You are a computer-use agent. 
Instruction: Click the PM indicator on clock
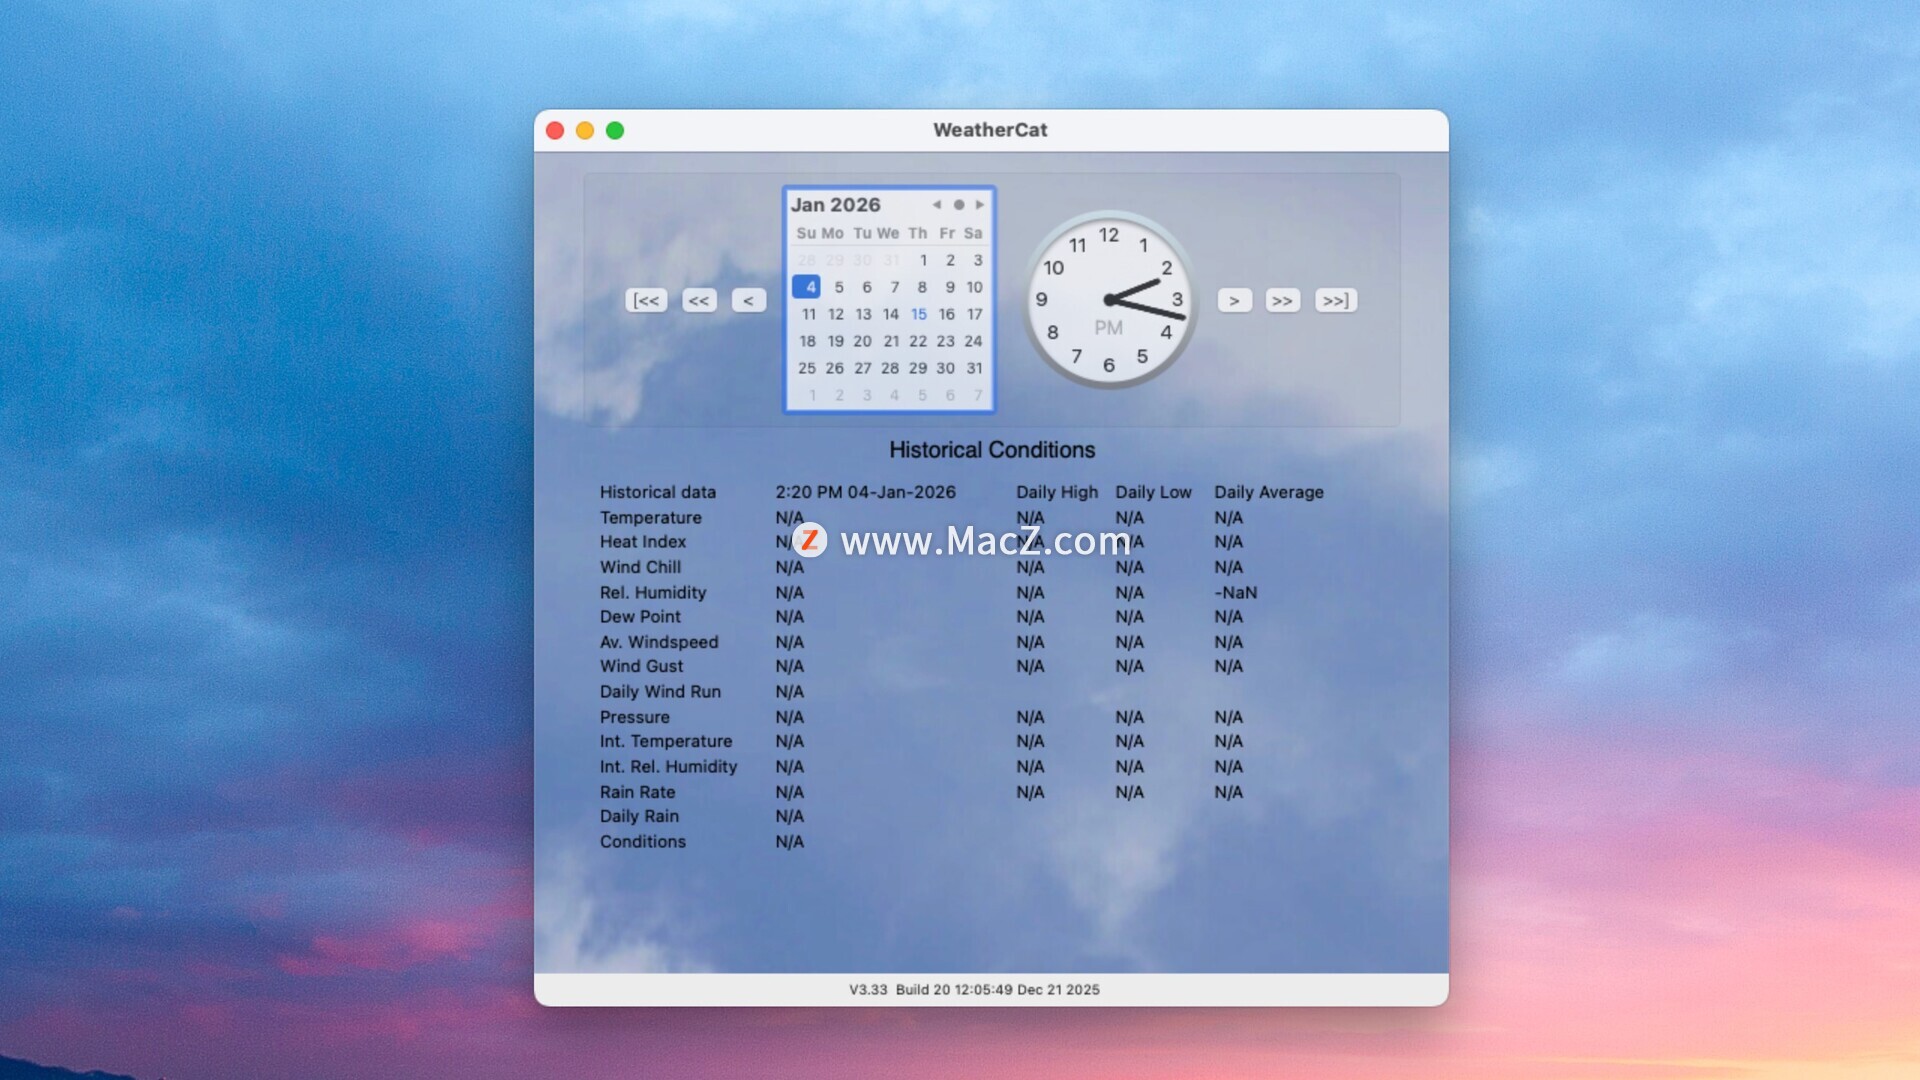(1108, 328)
